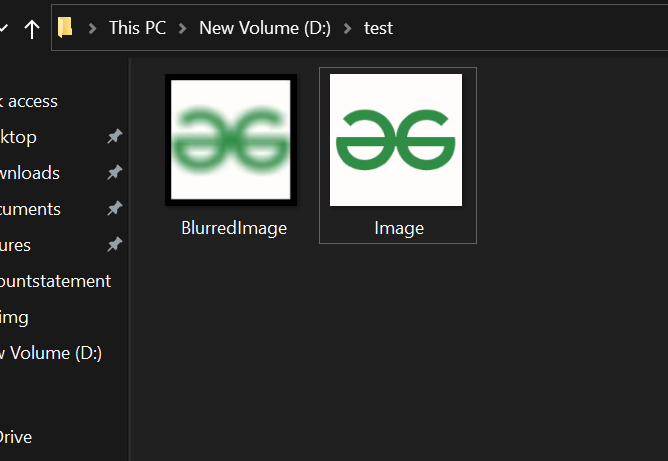Image resolution: width=668 pixels, height=461 pixels.
Task: Select the Image file thumbnail
Action: point(396,140)
